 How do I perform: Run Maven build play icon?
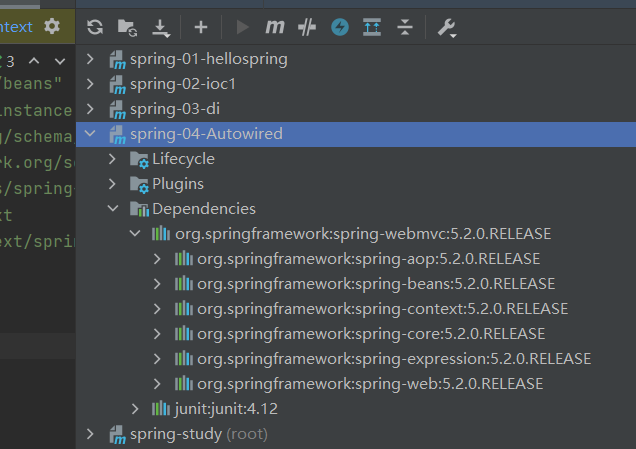242,28
